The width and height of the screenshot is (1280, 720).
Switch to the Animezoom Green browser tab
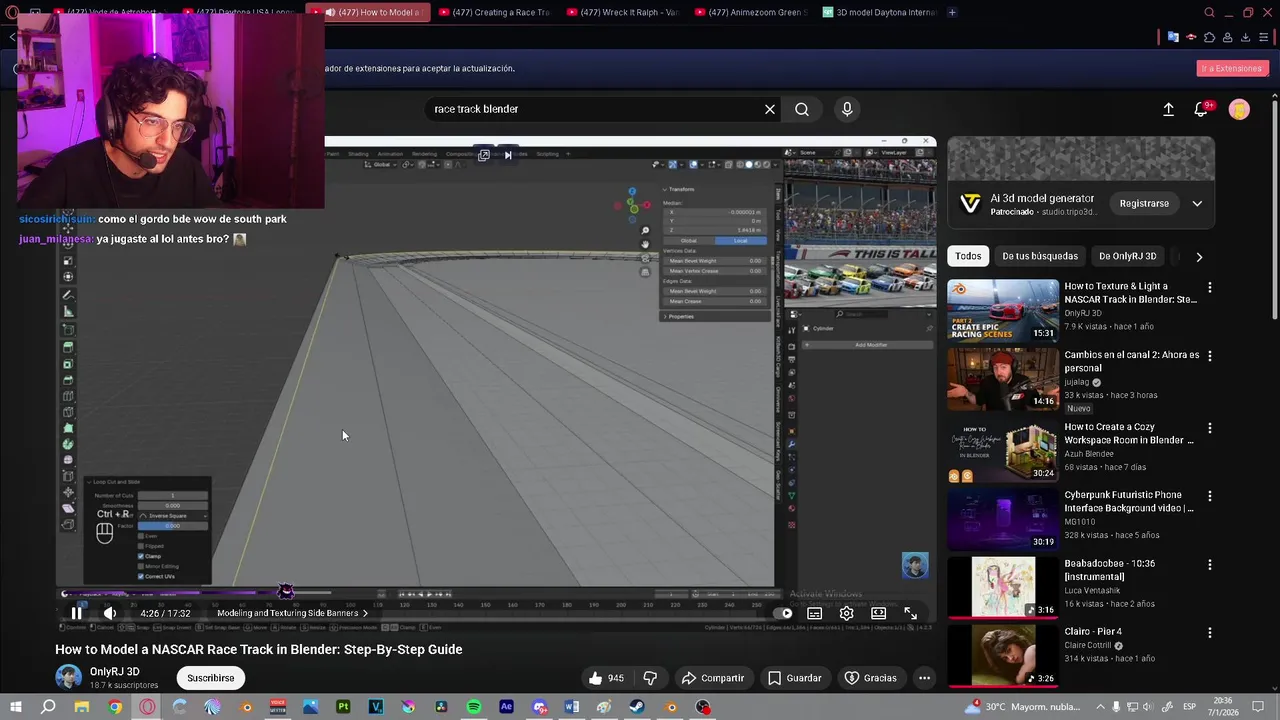(750, 12)
